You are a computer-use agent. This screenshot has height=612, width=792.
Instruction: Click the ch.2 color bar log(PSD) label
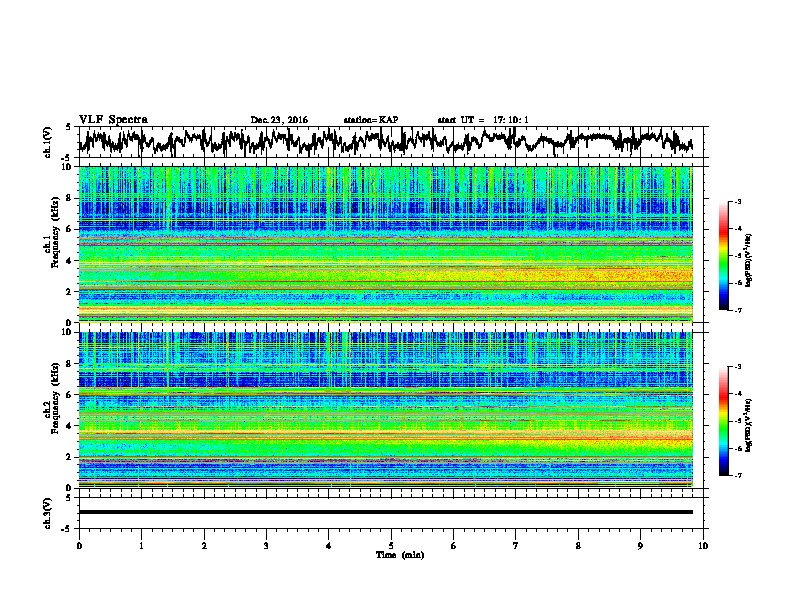[749, 425]
